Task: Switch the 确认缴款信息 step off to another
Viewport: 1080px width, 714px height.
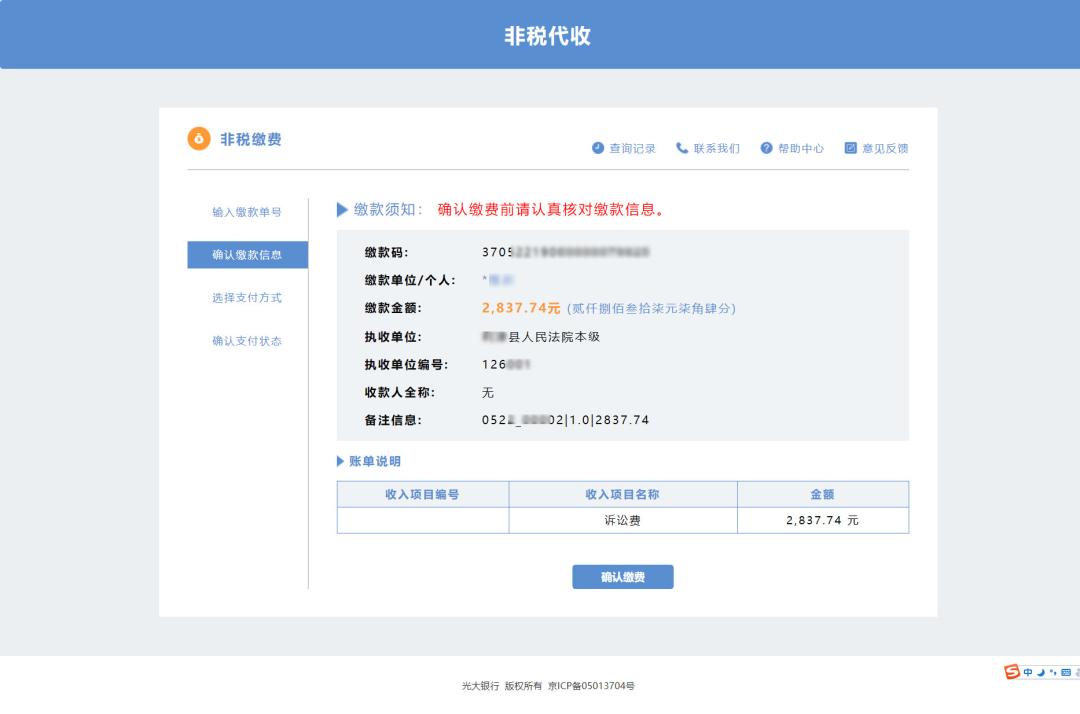Action: [247, 255]
